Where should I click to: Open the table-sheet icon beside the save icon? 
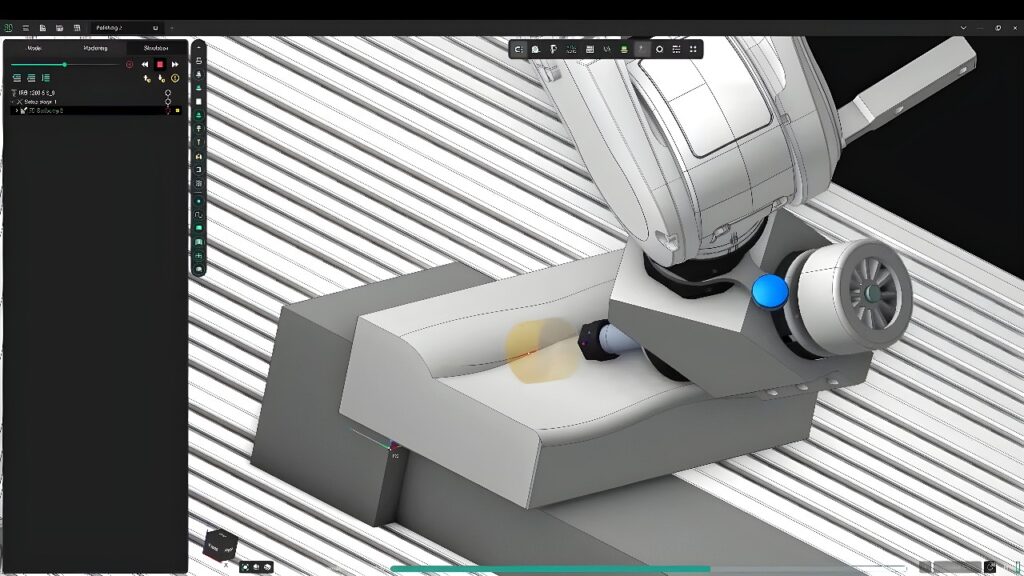[76, 28]
